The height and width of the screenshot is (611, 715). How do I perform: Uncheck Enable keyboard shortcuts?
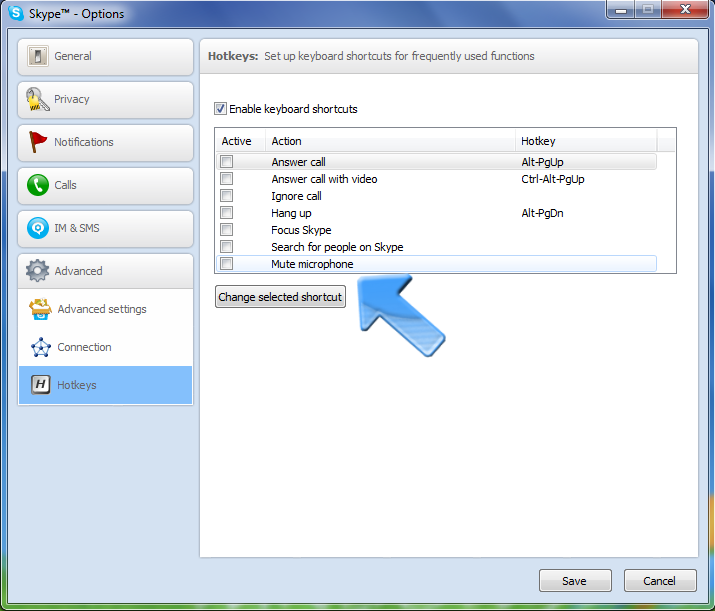tap(220, 109)
